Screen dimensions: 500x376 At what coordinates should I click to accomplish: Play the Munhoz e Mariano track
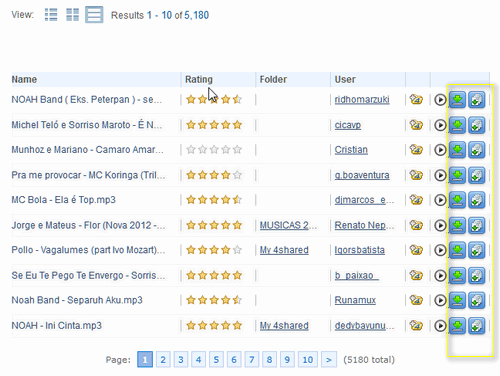tap(440, 150)
